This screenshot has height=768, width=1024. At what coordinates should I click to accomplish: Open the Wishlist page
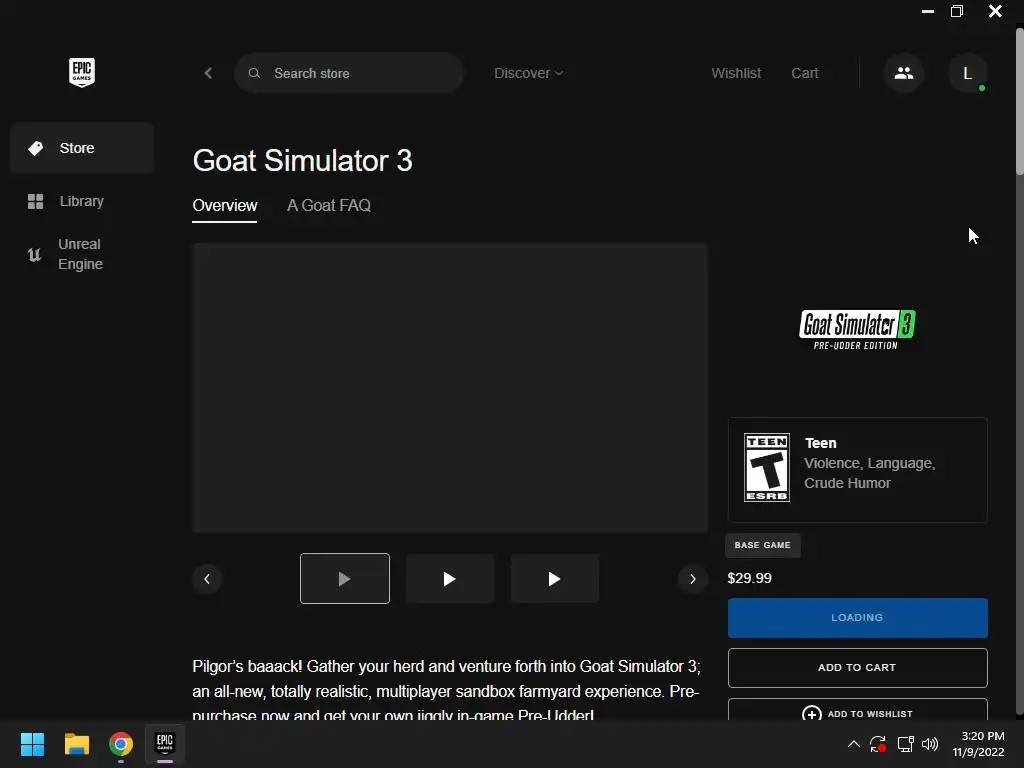[x=736, y=73]
